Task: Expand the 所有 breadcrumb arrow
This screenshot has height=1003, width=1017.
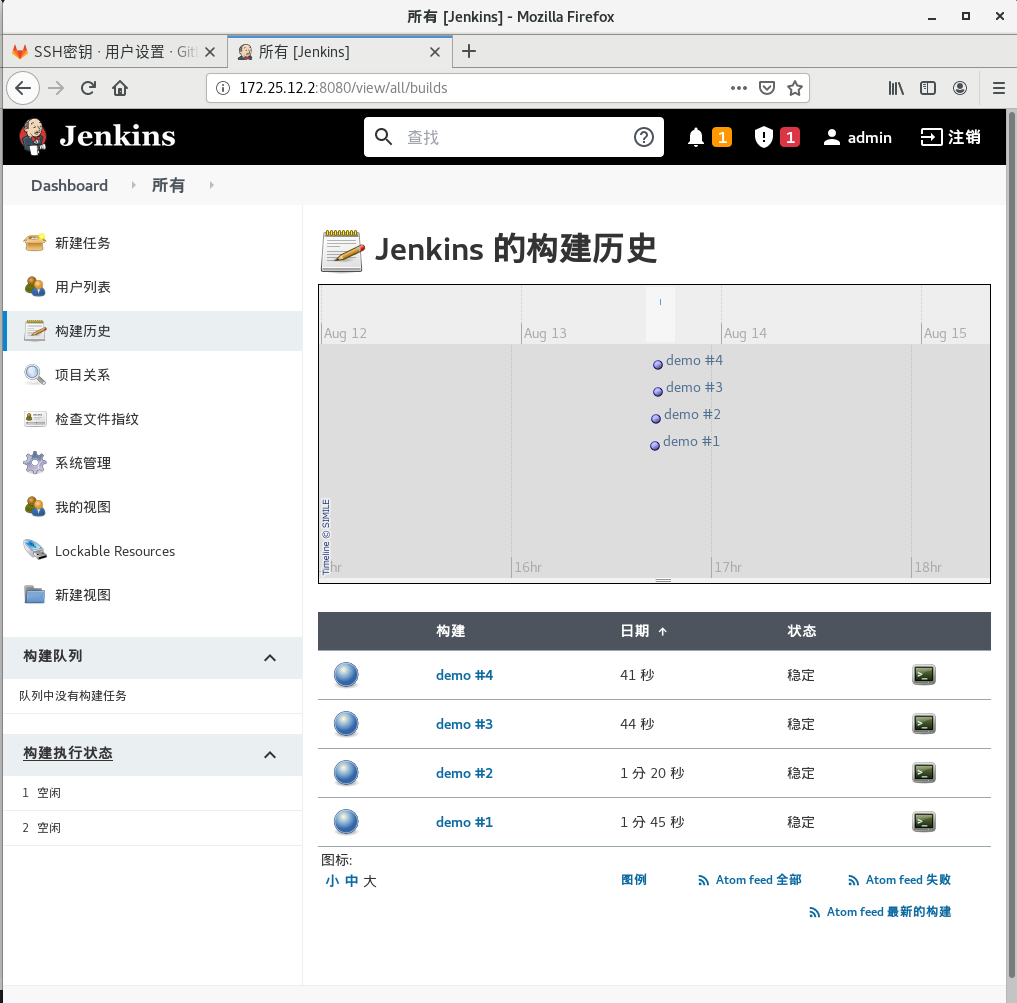Action: tap(211, 185)
